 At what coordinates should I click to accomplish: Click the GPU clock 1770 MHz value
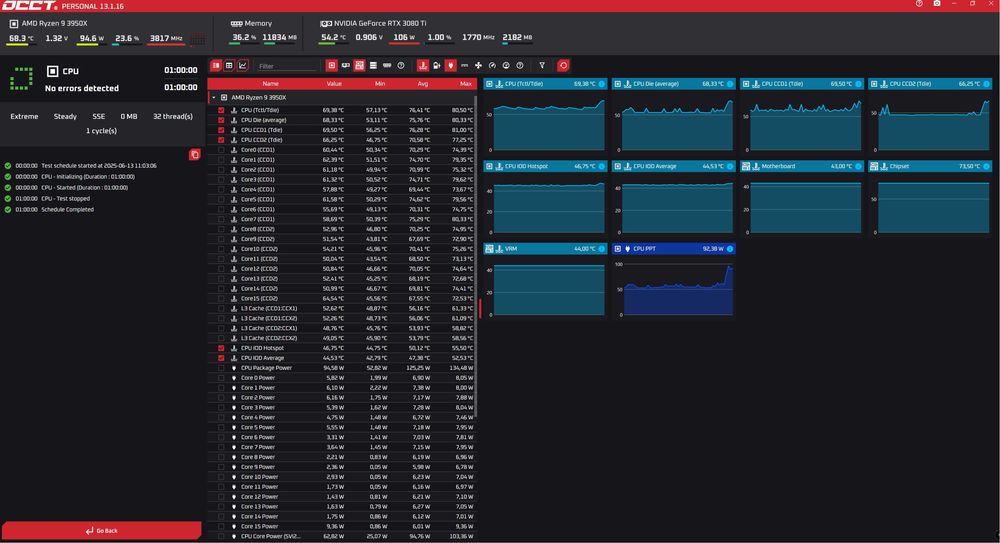pos(478,37)
